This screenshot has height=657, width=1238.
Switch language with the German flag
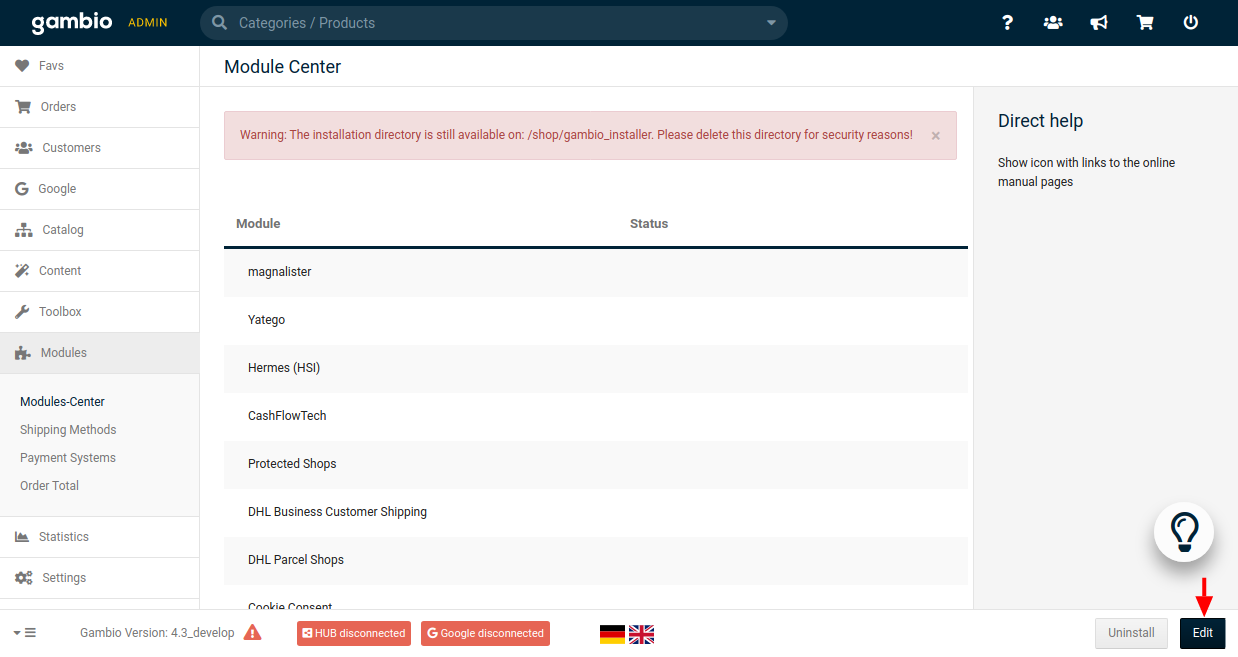pyautogui.click(x=612, y=634)
